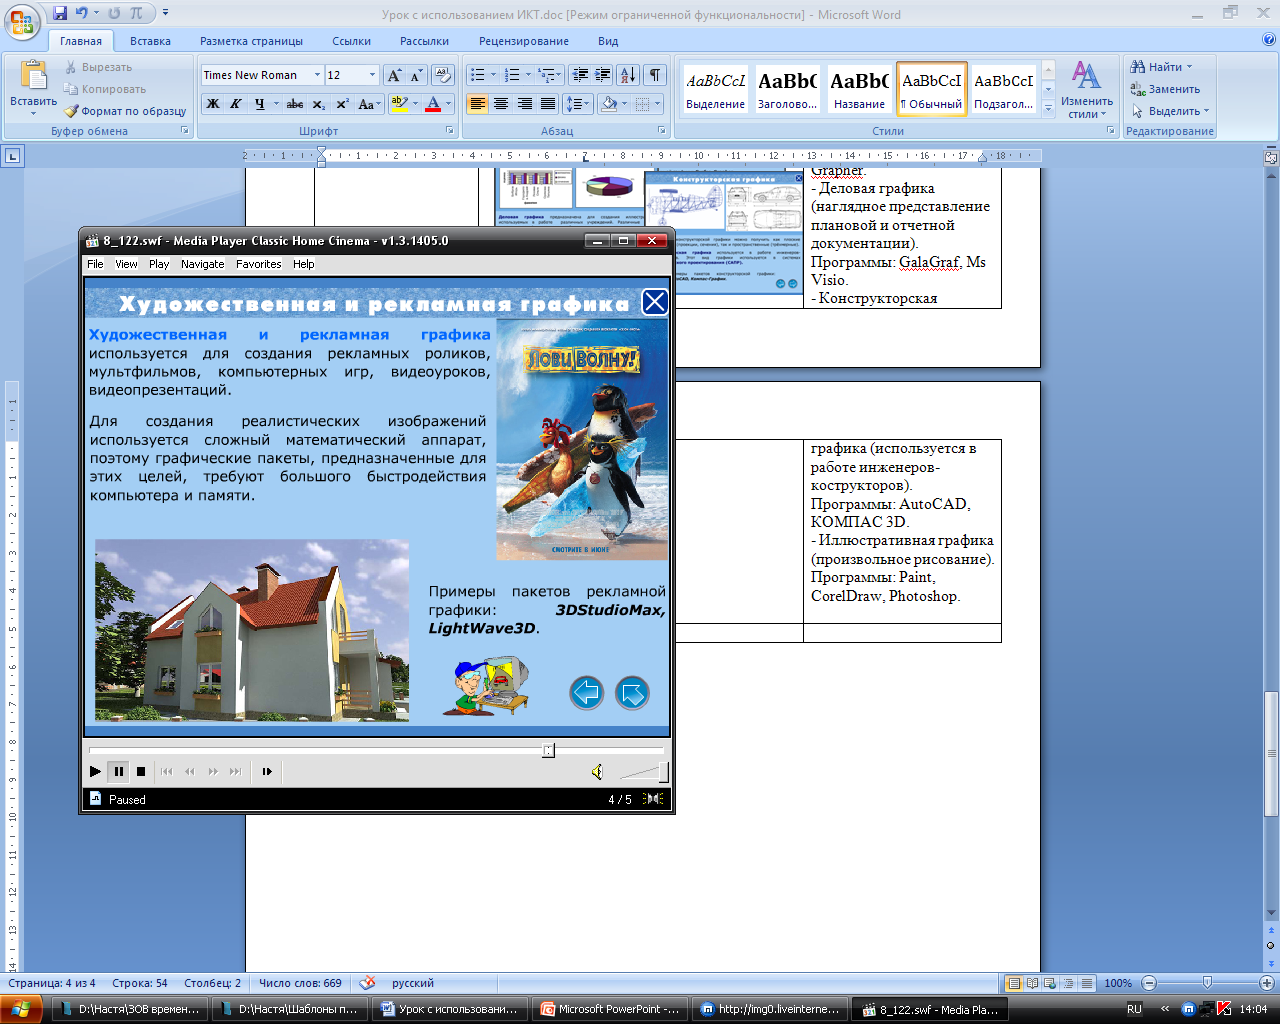Open Change Case (Aa) dropdown
The image size is (1280, 1024).
tap(369, 104)
